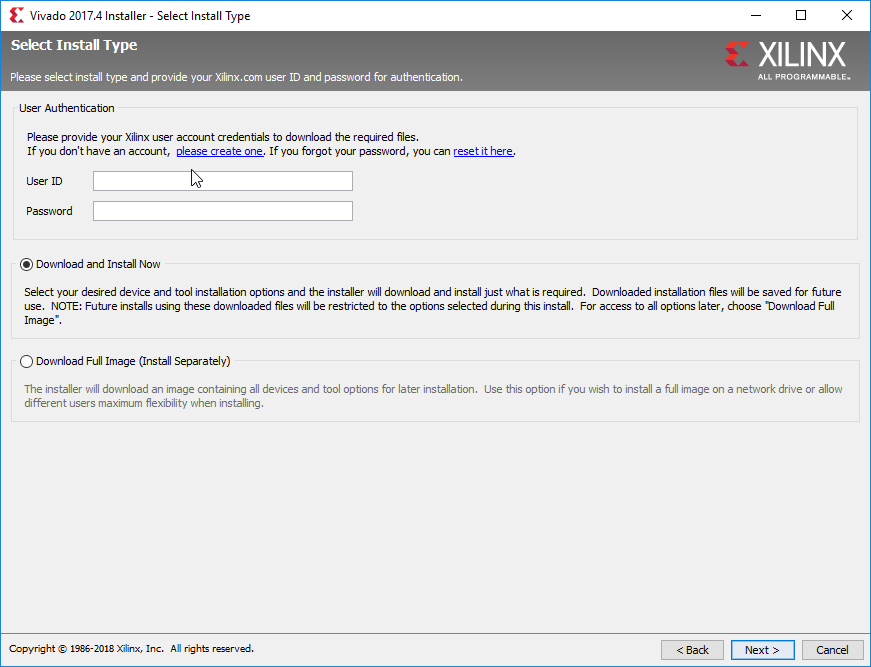871x667 pixels.
Task: Maximize the Vivado installer window
Action: (801, 16)
